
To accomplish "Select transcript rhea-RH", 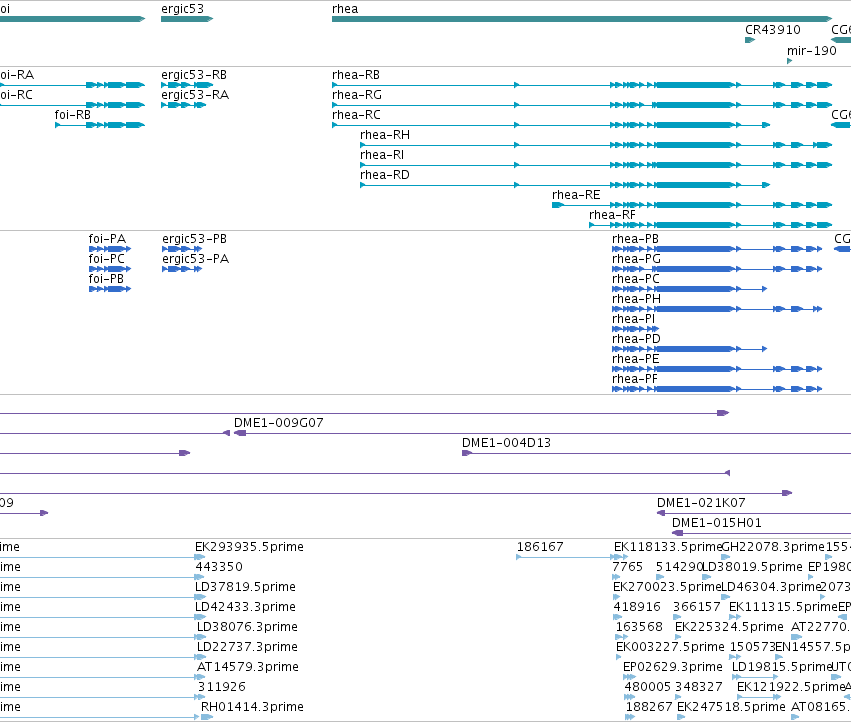I will pos(596,145).
